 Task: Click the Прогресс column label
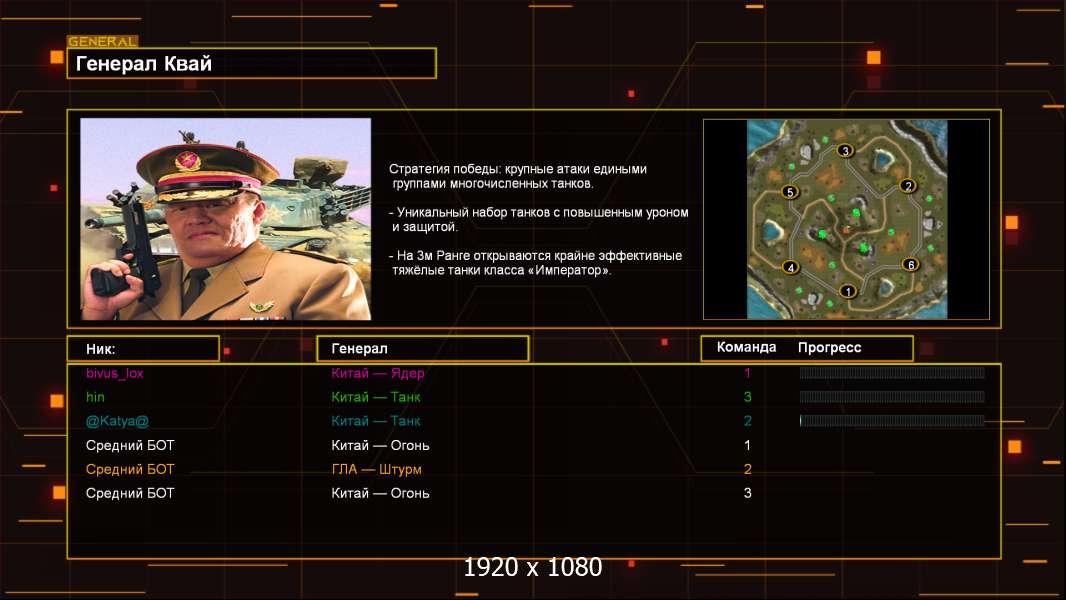click(x=829, y=347)
